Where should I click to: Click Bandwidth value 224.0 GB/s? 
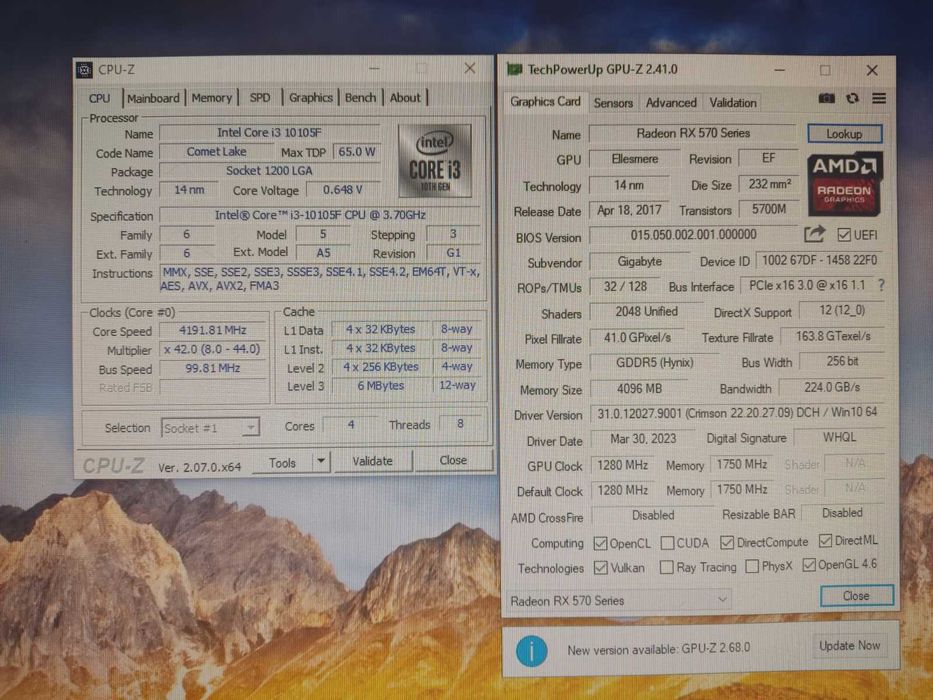[832, 388]
